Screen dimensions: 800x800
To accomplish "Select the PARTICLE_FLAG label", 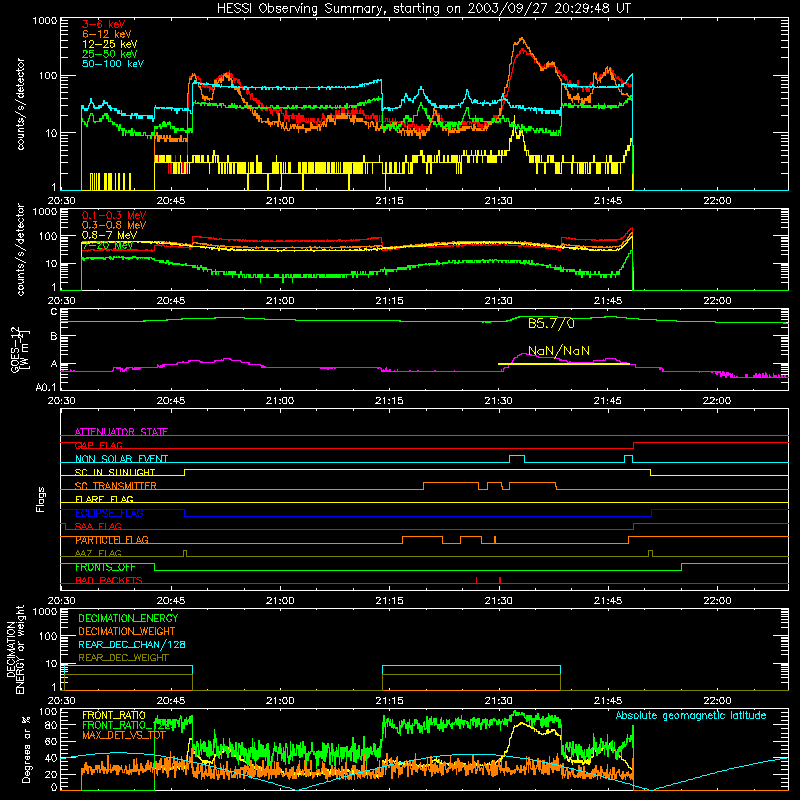I will click(x=112, y=540).
